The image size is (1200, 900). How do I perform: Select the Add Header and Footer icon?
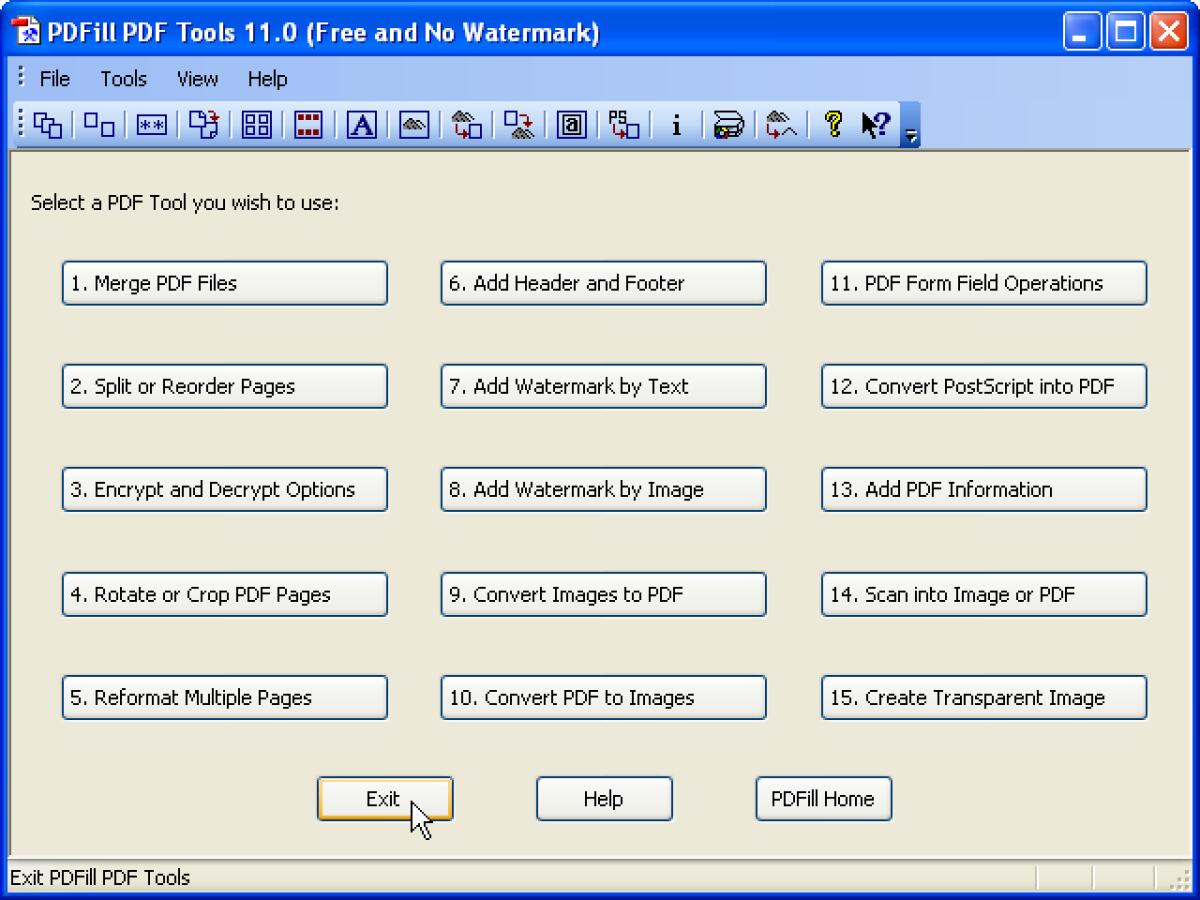(x=307, y=124)
